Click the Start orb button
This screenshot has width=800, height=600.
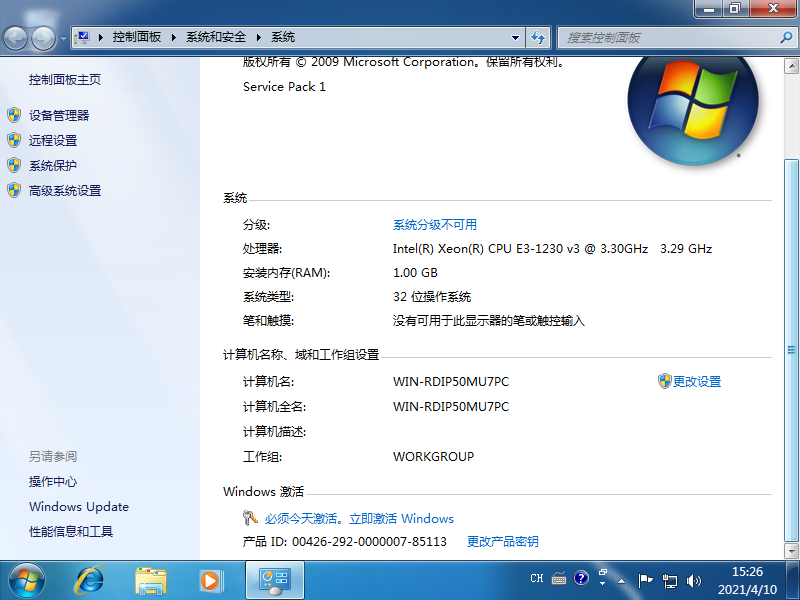(27, 578)
